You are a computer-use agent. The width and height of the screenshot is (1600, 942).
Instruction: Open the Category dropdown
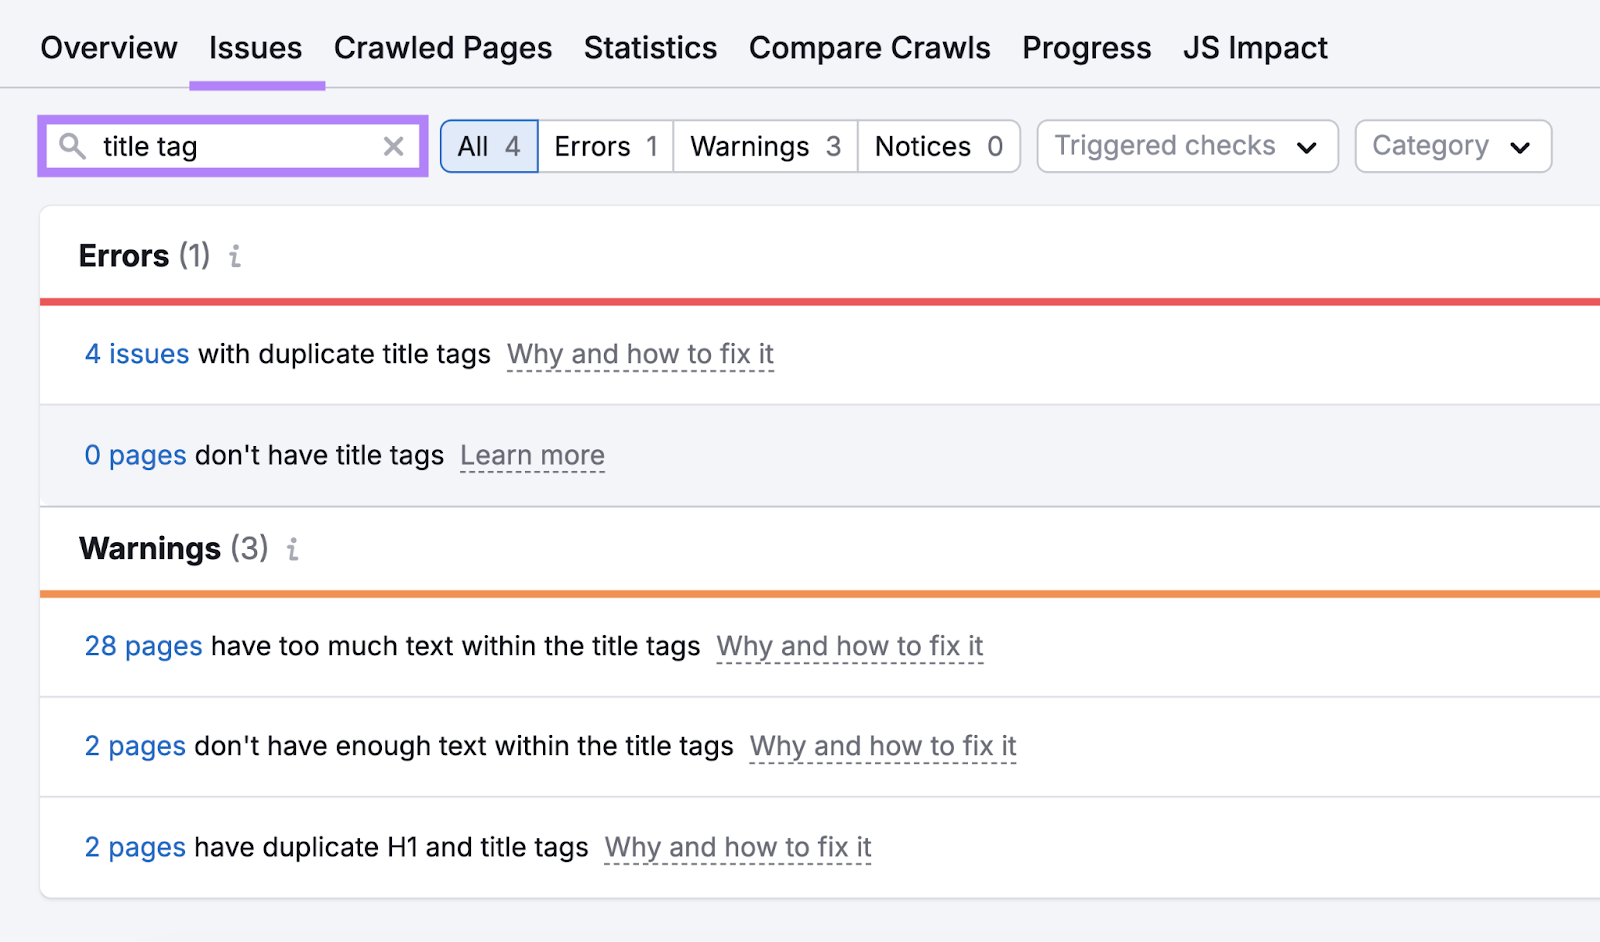tap(1452, 146)
